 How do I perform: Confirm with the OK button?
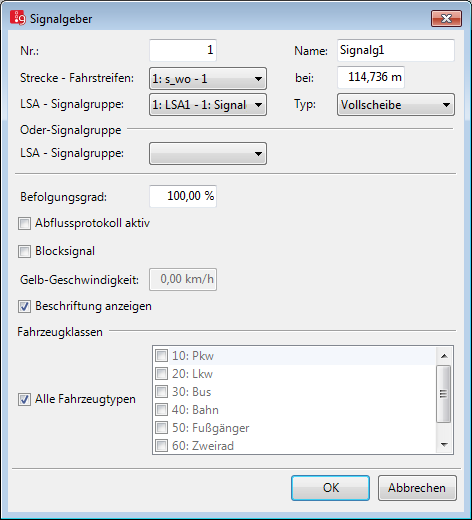coord(330,488)
